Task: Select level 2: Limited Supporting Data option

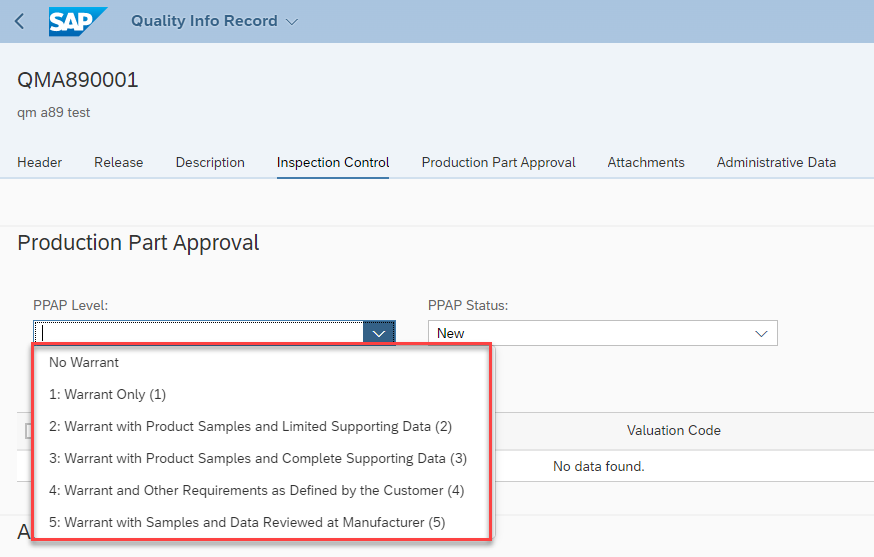Action: click(x=261, y=427)
